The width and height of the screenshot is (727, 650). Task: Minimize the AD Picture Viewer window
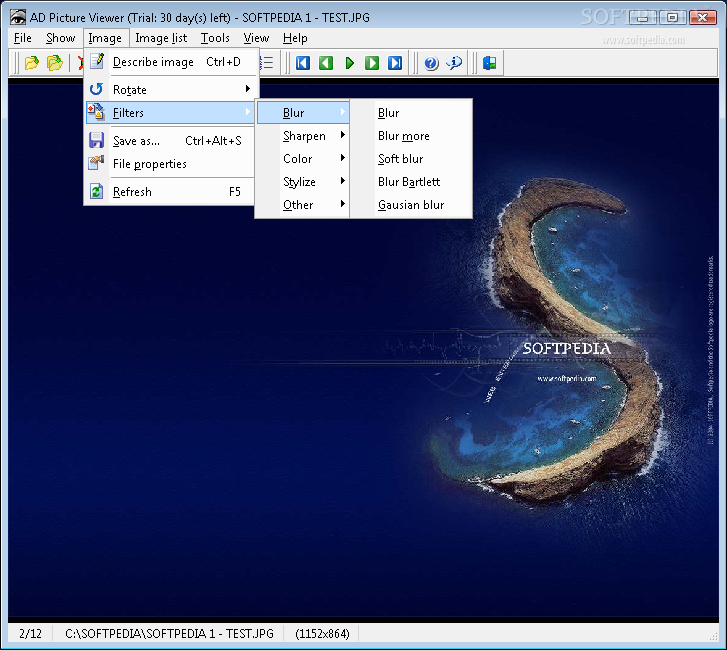tap(643, 18)
